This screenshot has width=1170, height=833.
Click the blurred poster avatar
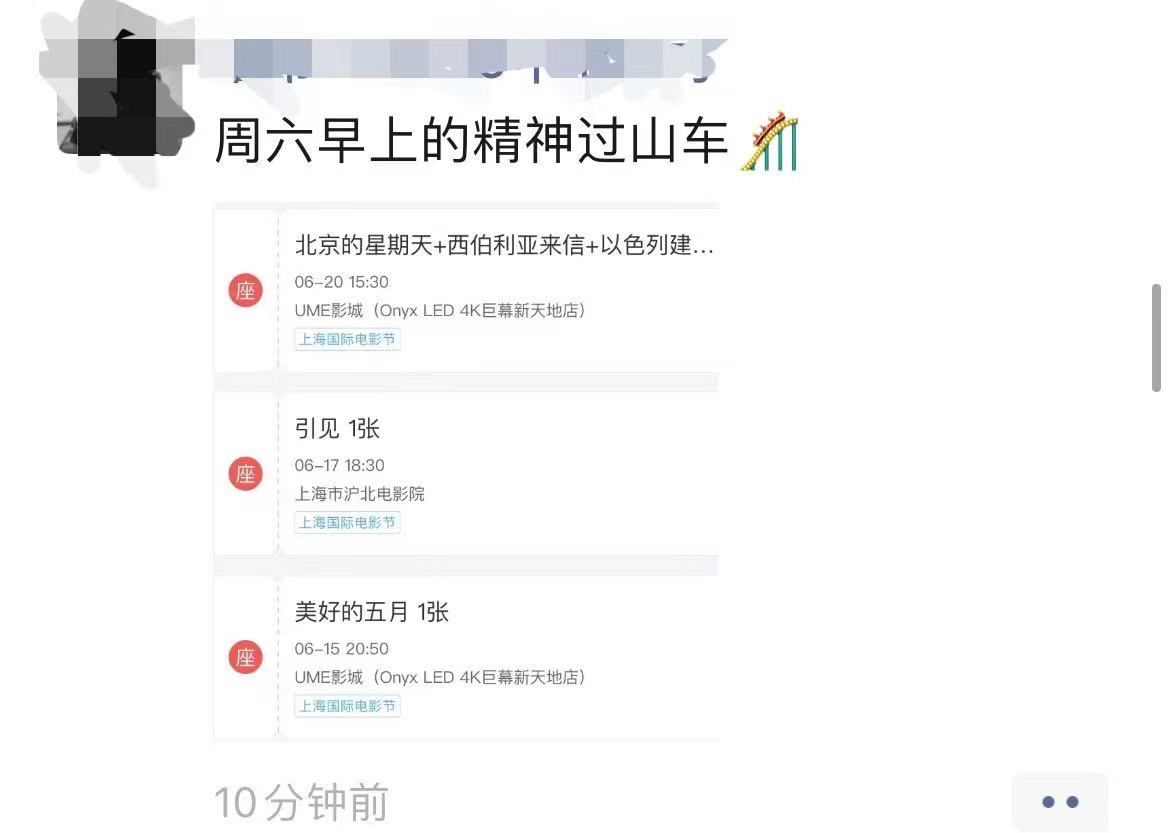(118, 97)
